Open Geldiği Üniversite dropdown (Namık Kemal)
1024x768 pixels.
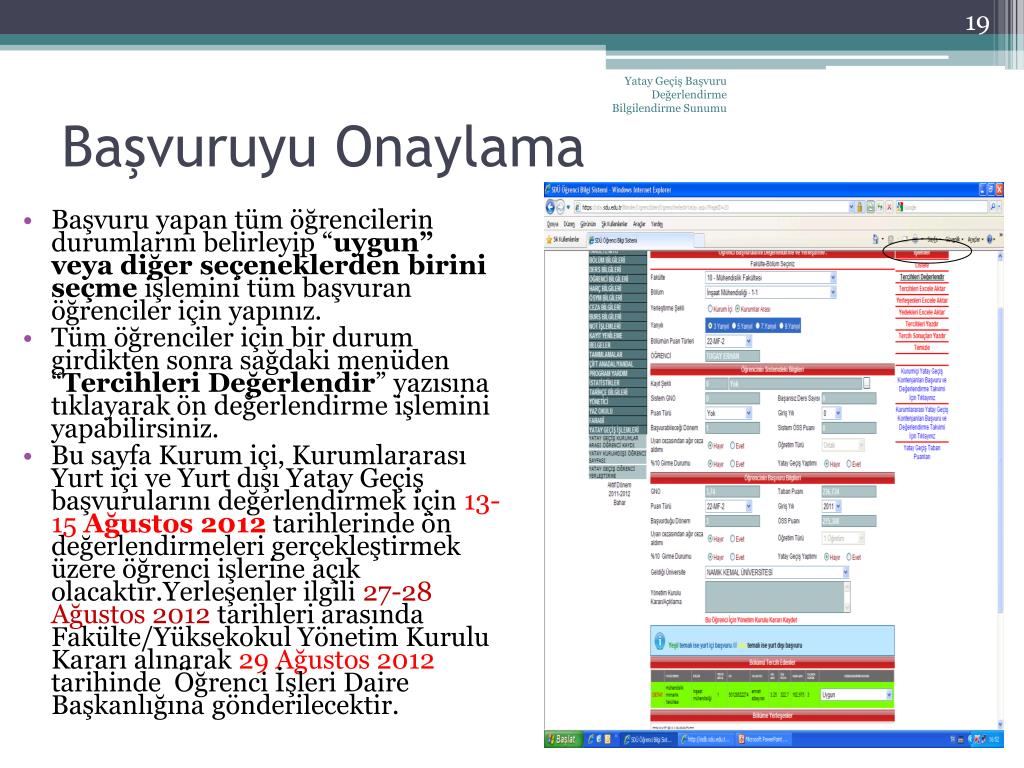(x=777, y=572)
